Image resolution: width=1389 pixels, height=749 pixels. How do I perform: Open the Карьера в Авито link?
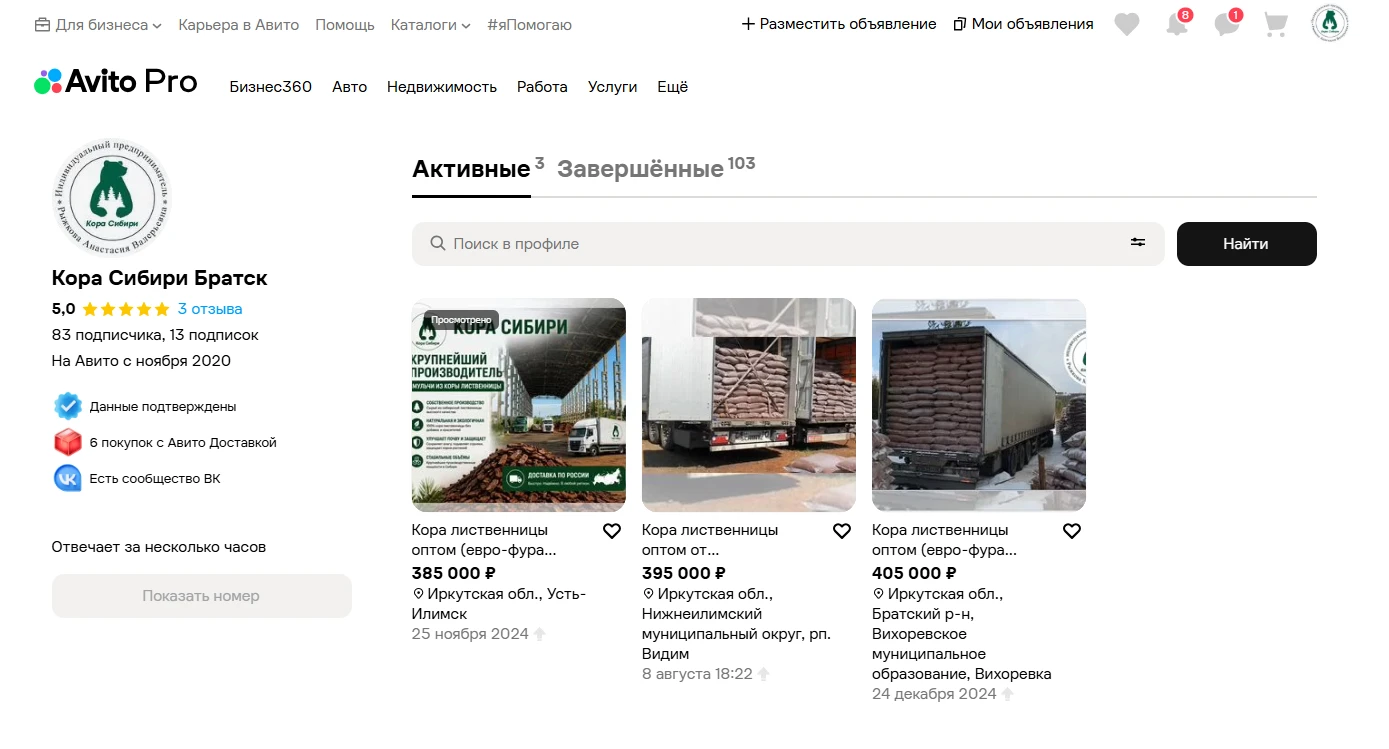239,24
